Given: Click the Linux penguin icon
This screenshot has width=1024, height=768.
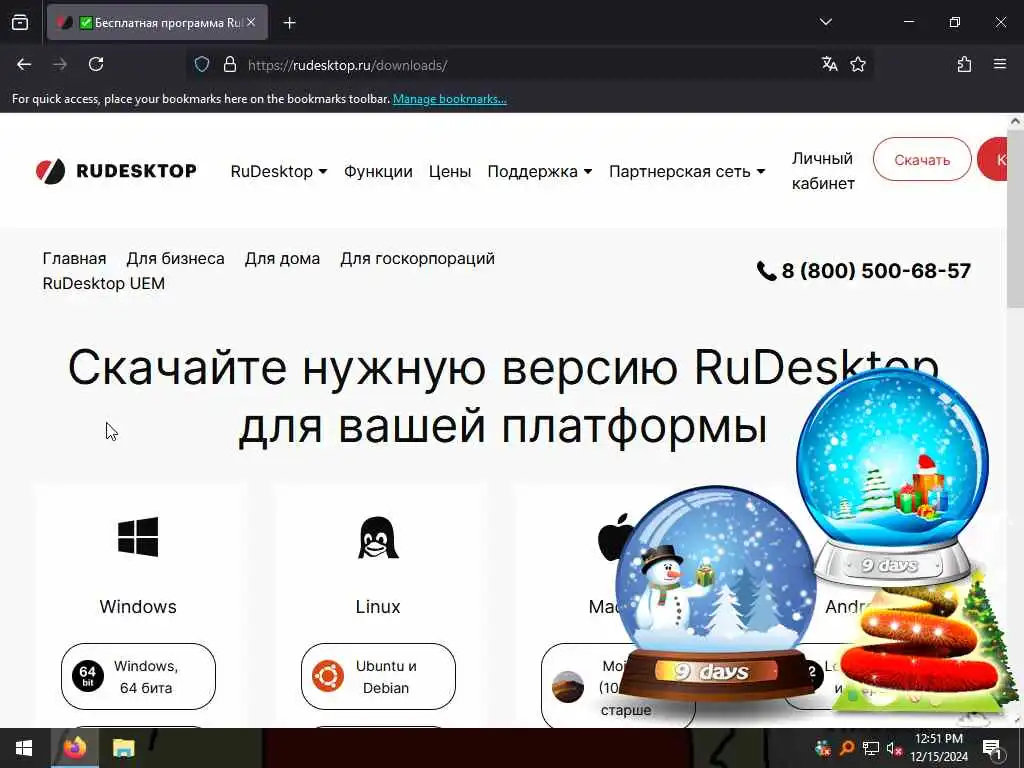Looking at the screenshot, I should click(378, 537).
